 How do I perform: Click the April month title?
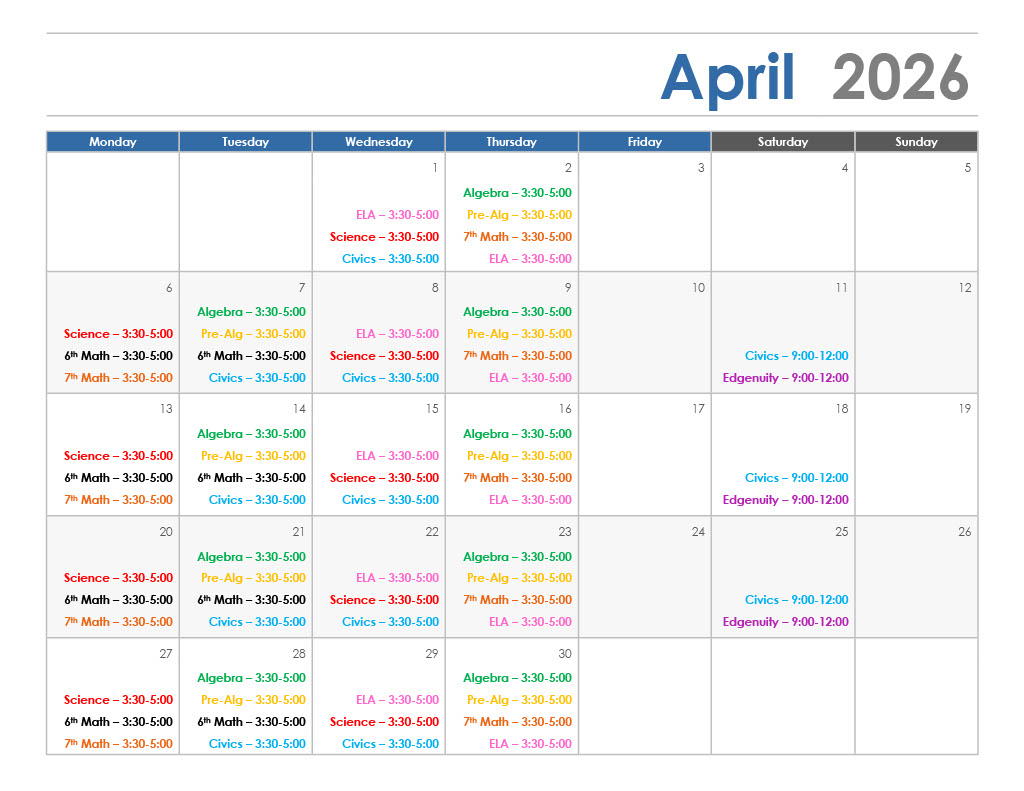pyautogui.click(x=727, y=78)
